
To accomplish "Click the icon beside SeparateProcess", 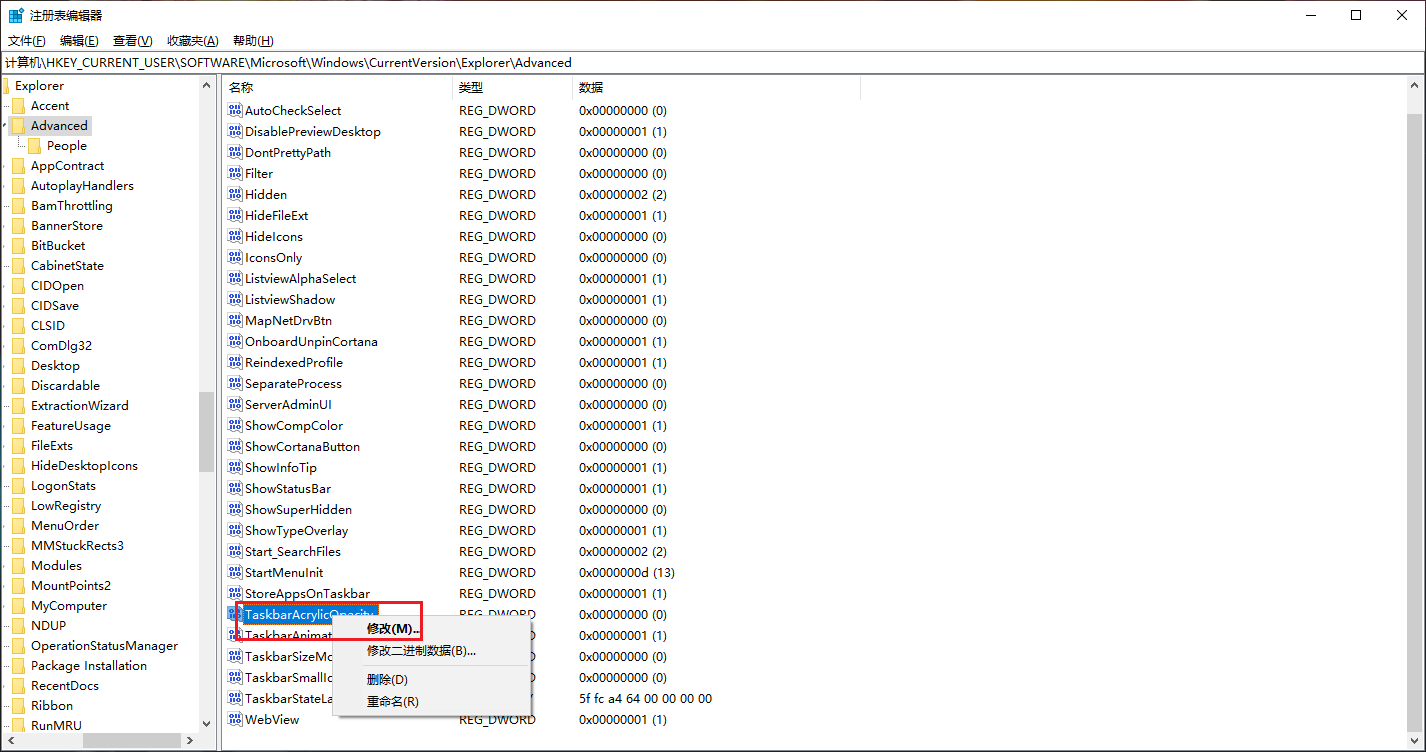I will [235, 384].
